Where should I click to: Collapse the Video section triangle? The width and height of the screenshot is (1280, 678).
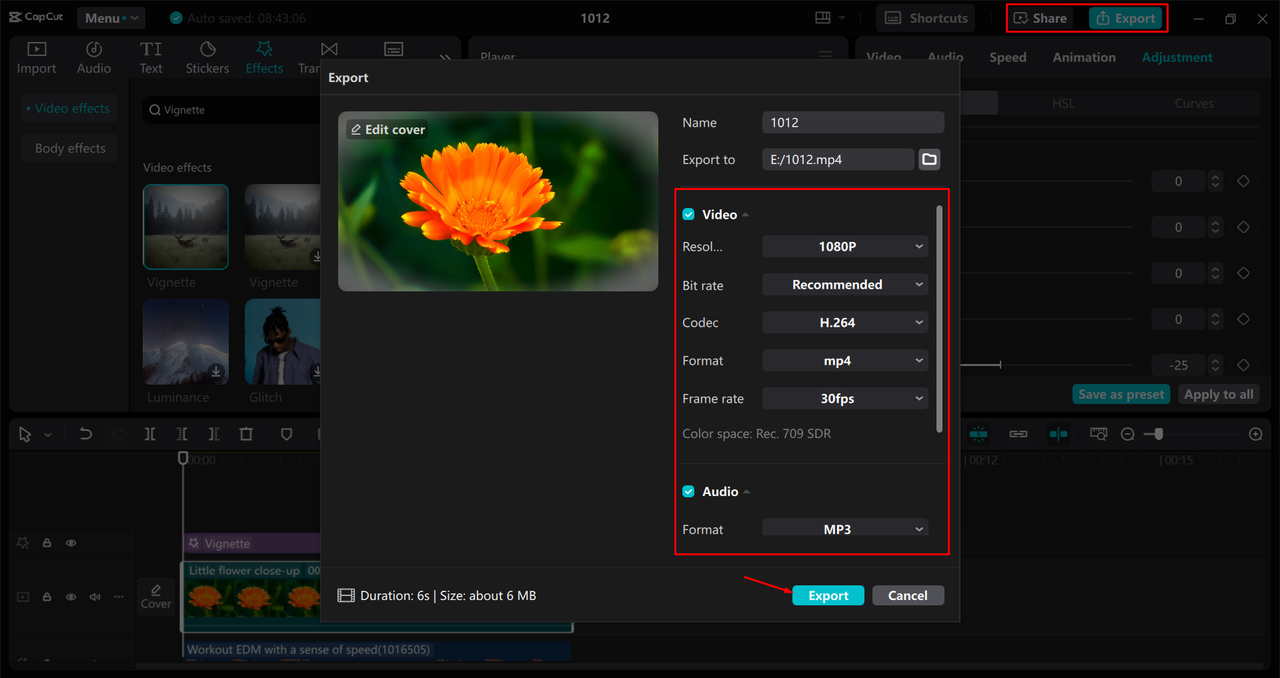click(x=746, y=215)
